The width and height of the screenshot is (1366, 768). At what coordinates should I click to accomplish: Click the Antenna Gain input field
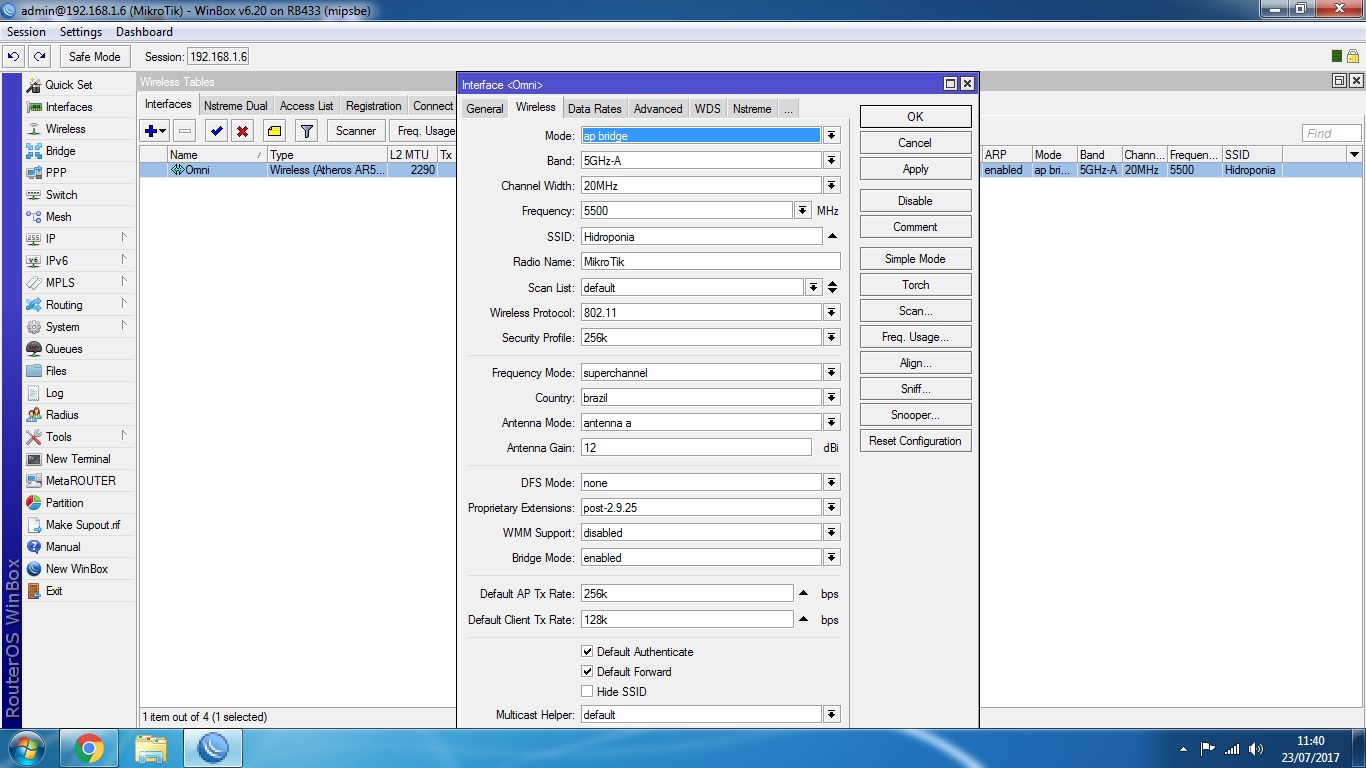(696, 448)
